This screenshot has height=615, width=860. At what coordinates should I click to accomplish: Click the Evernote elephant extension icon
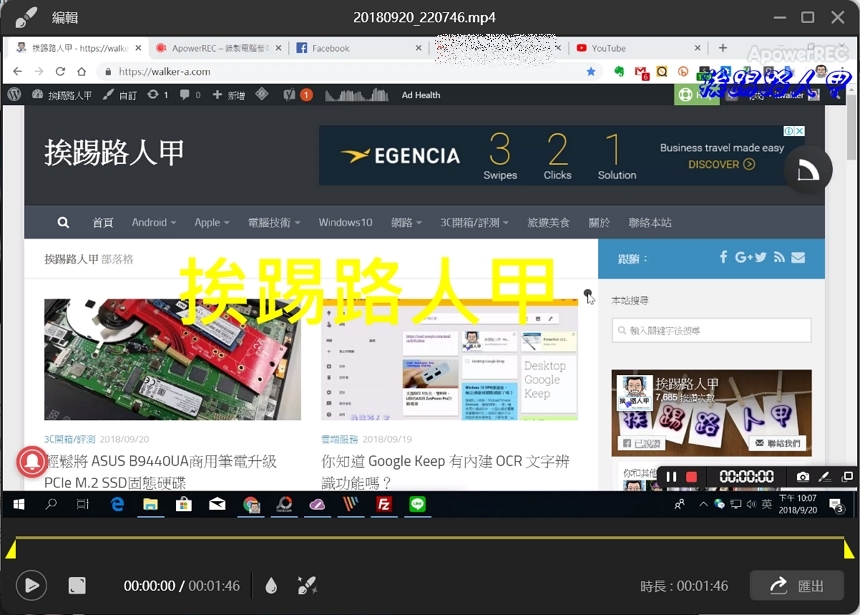tap(619, 72)
